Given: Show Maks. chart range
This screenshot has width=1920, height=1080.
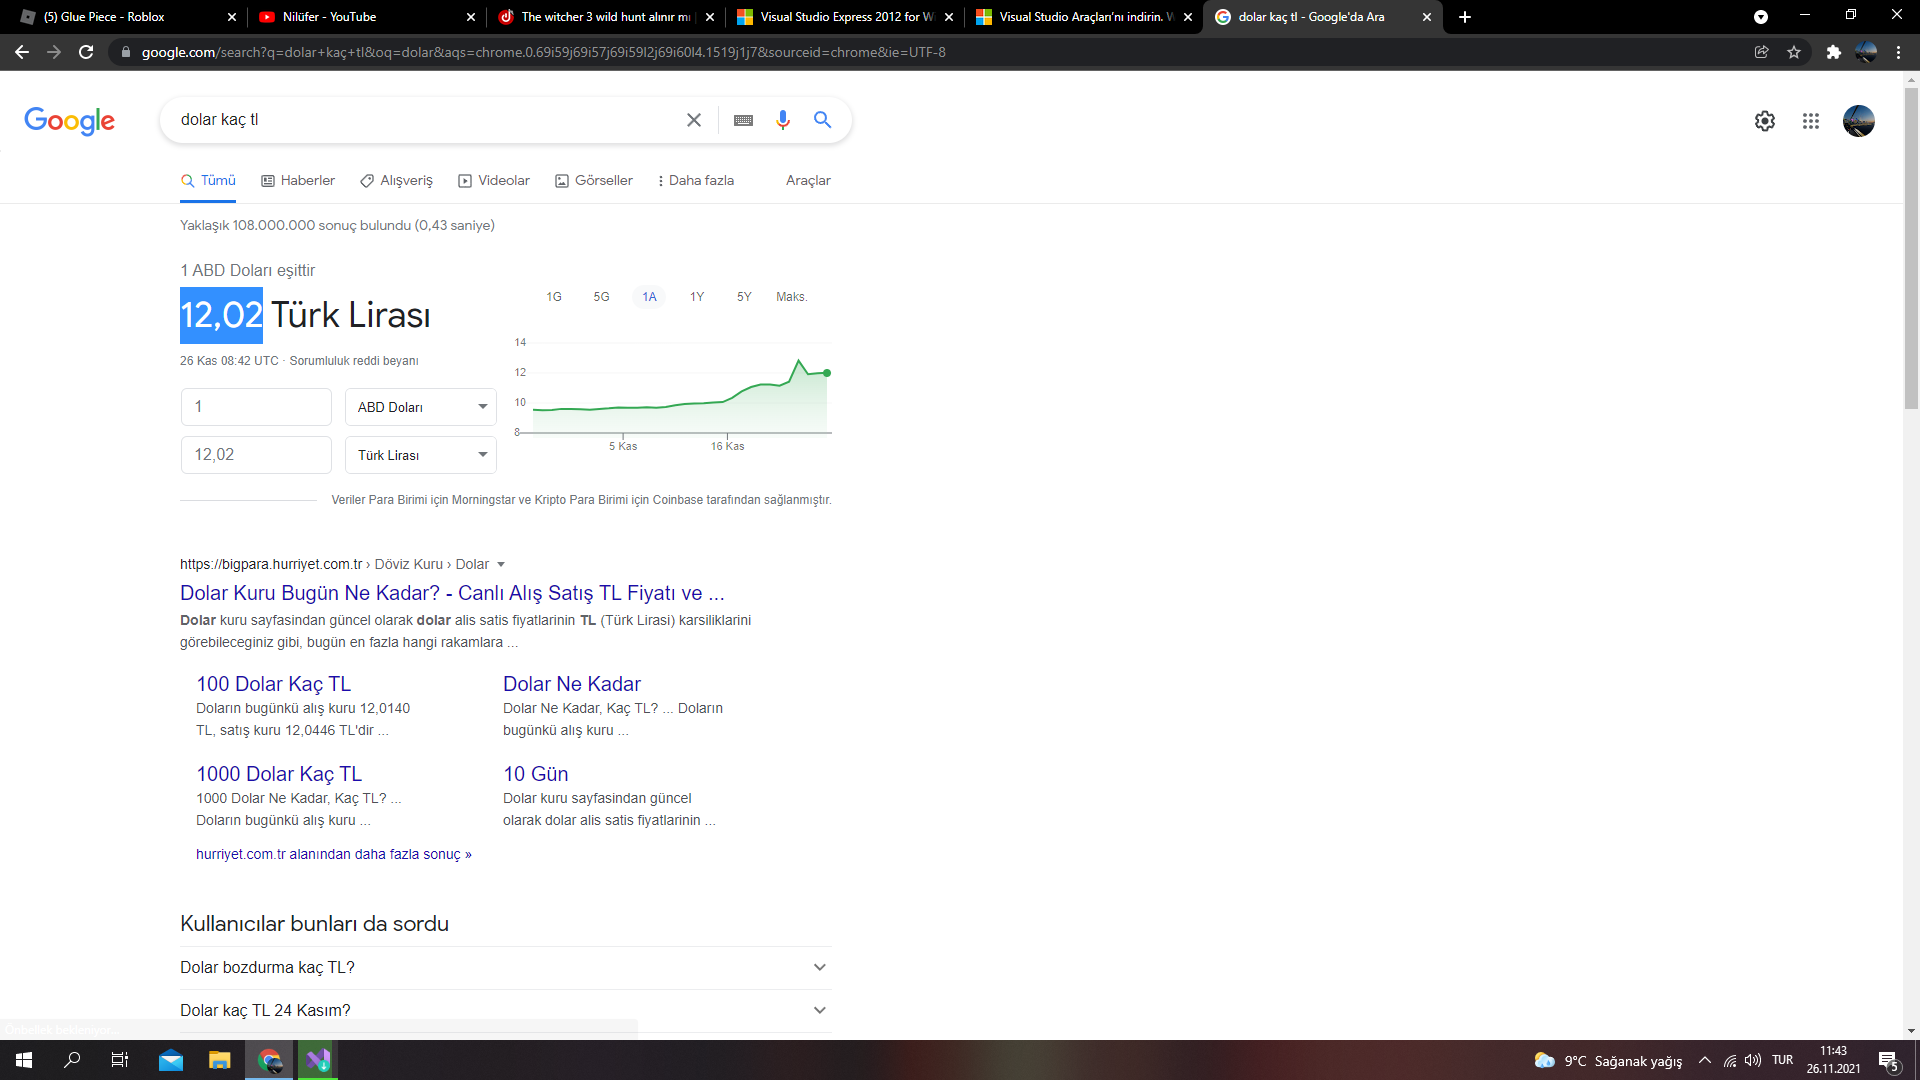Looking at the screenshot, I should [791, 297].
